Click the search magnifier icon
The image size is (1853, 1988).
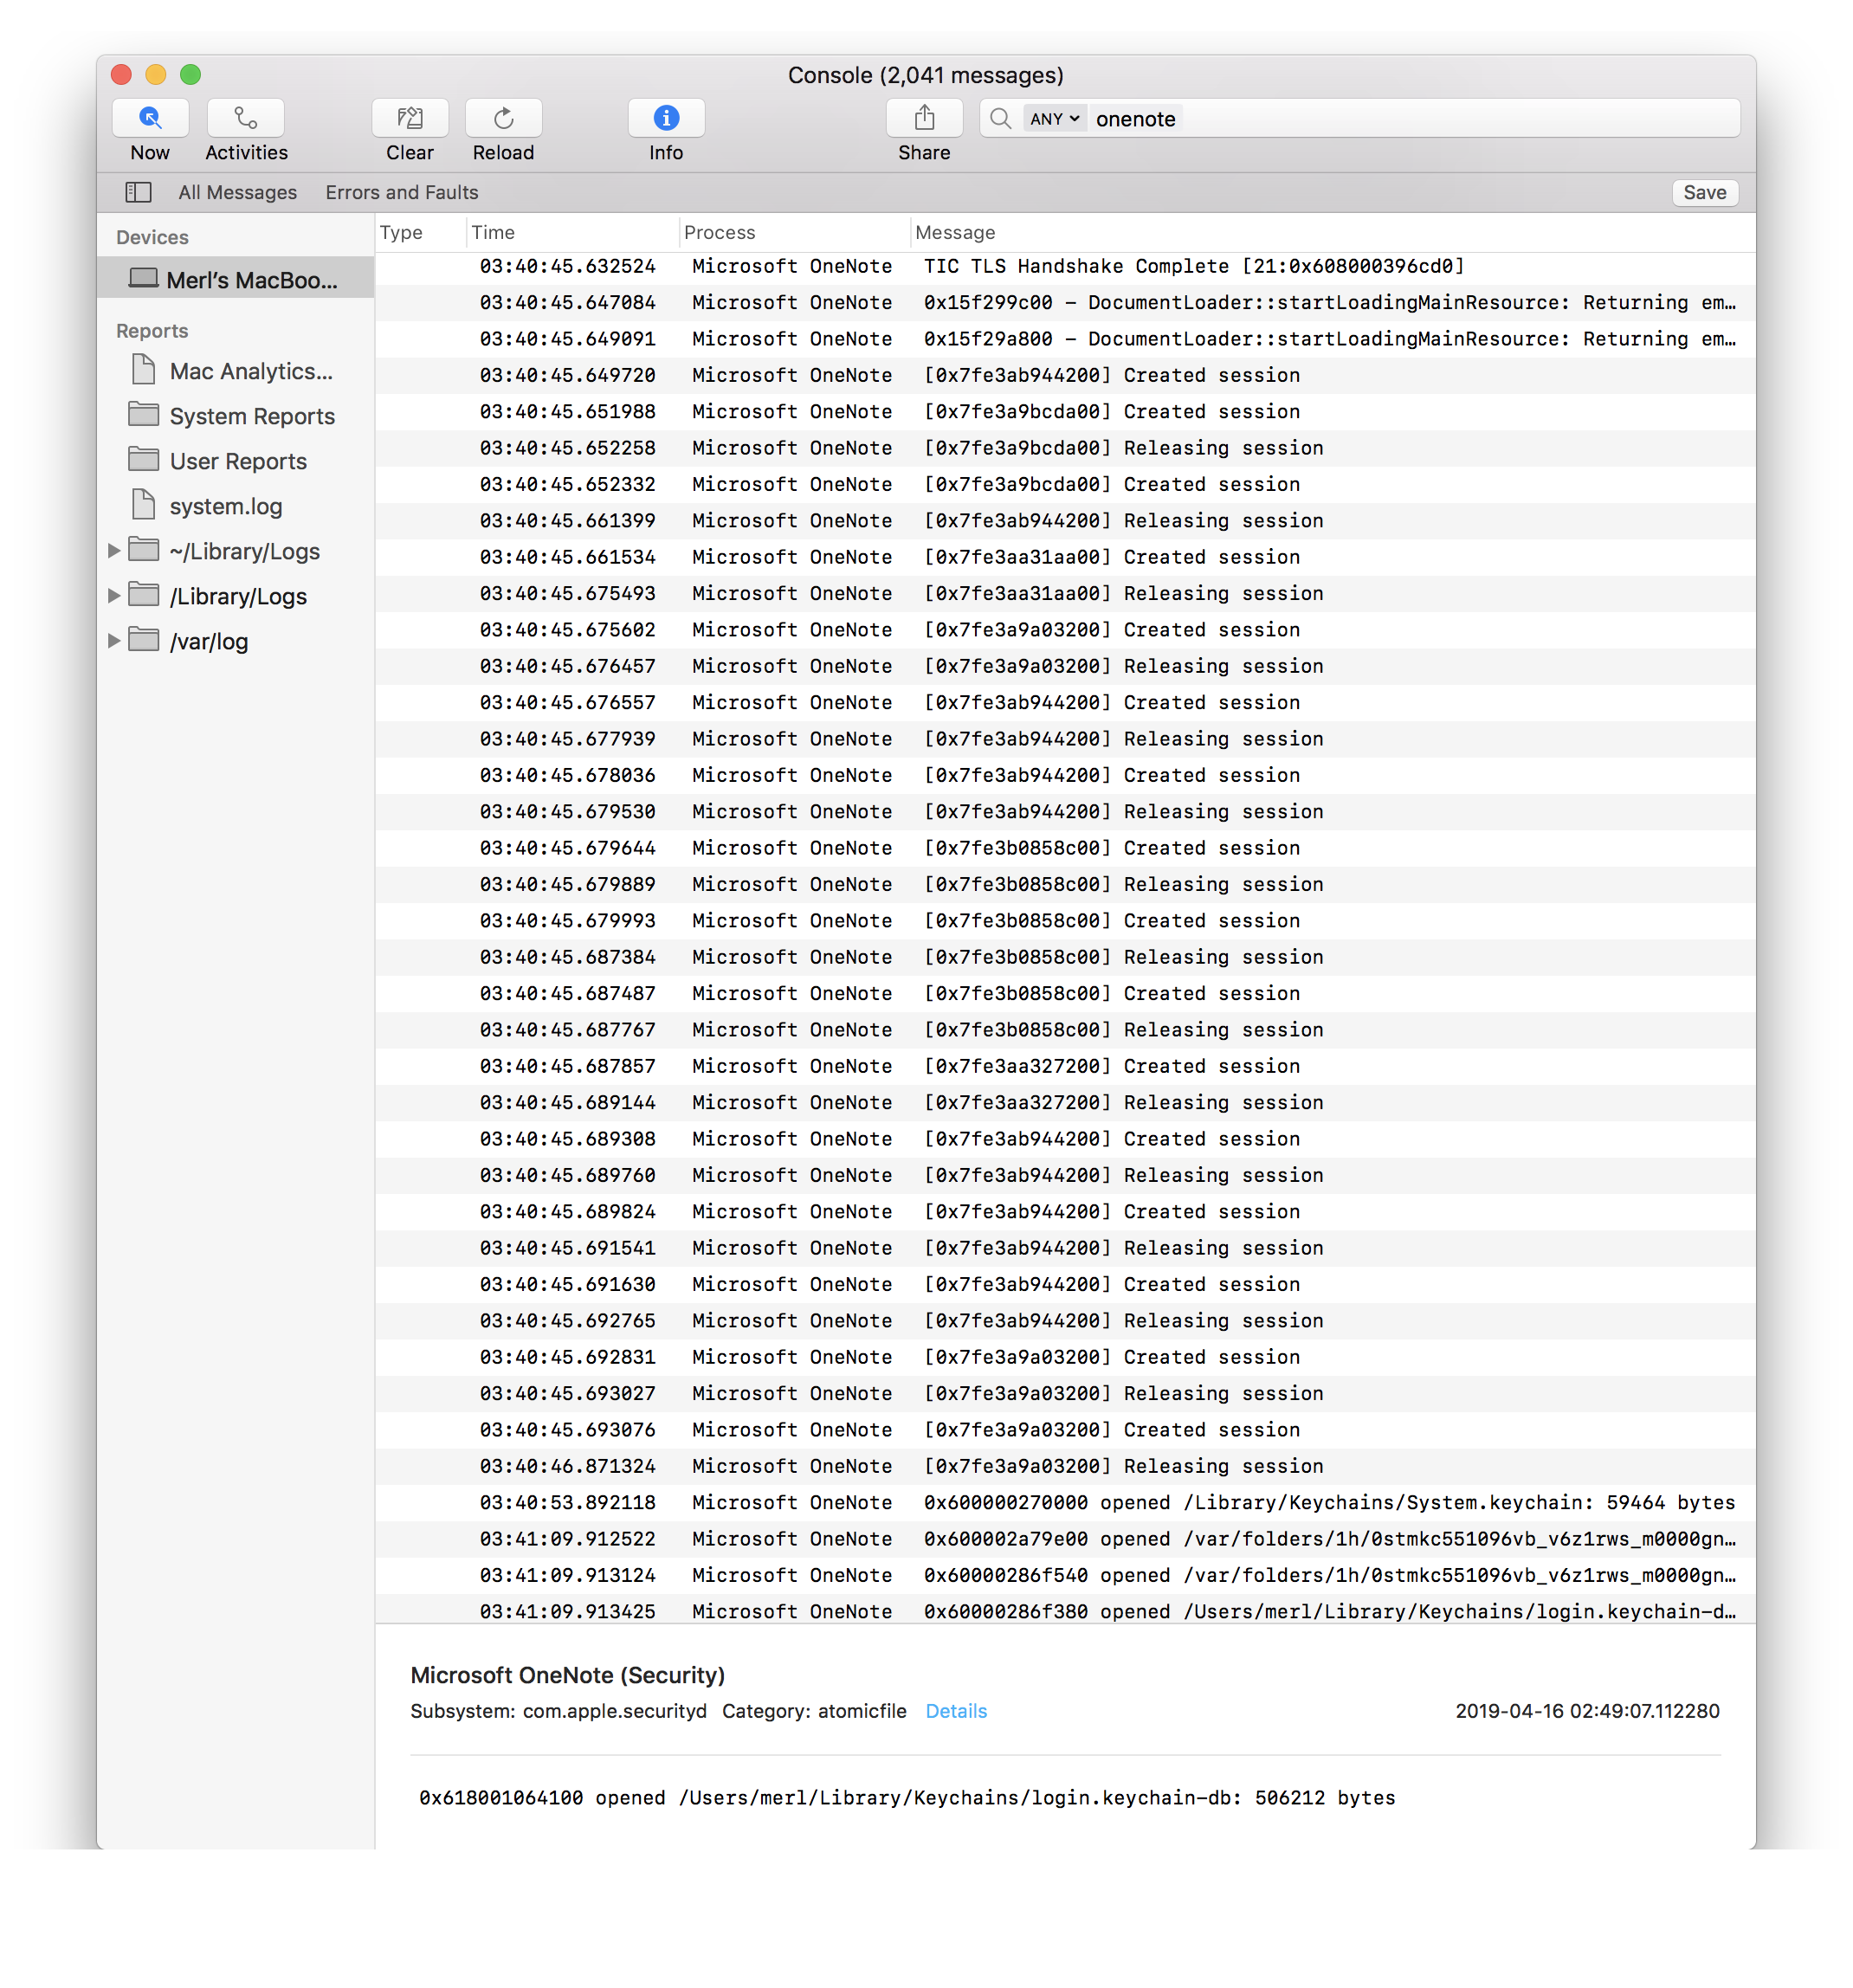[1000, 119]
